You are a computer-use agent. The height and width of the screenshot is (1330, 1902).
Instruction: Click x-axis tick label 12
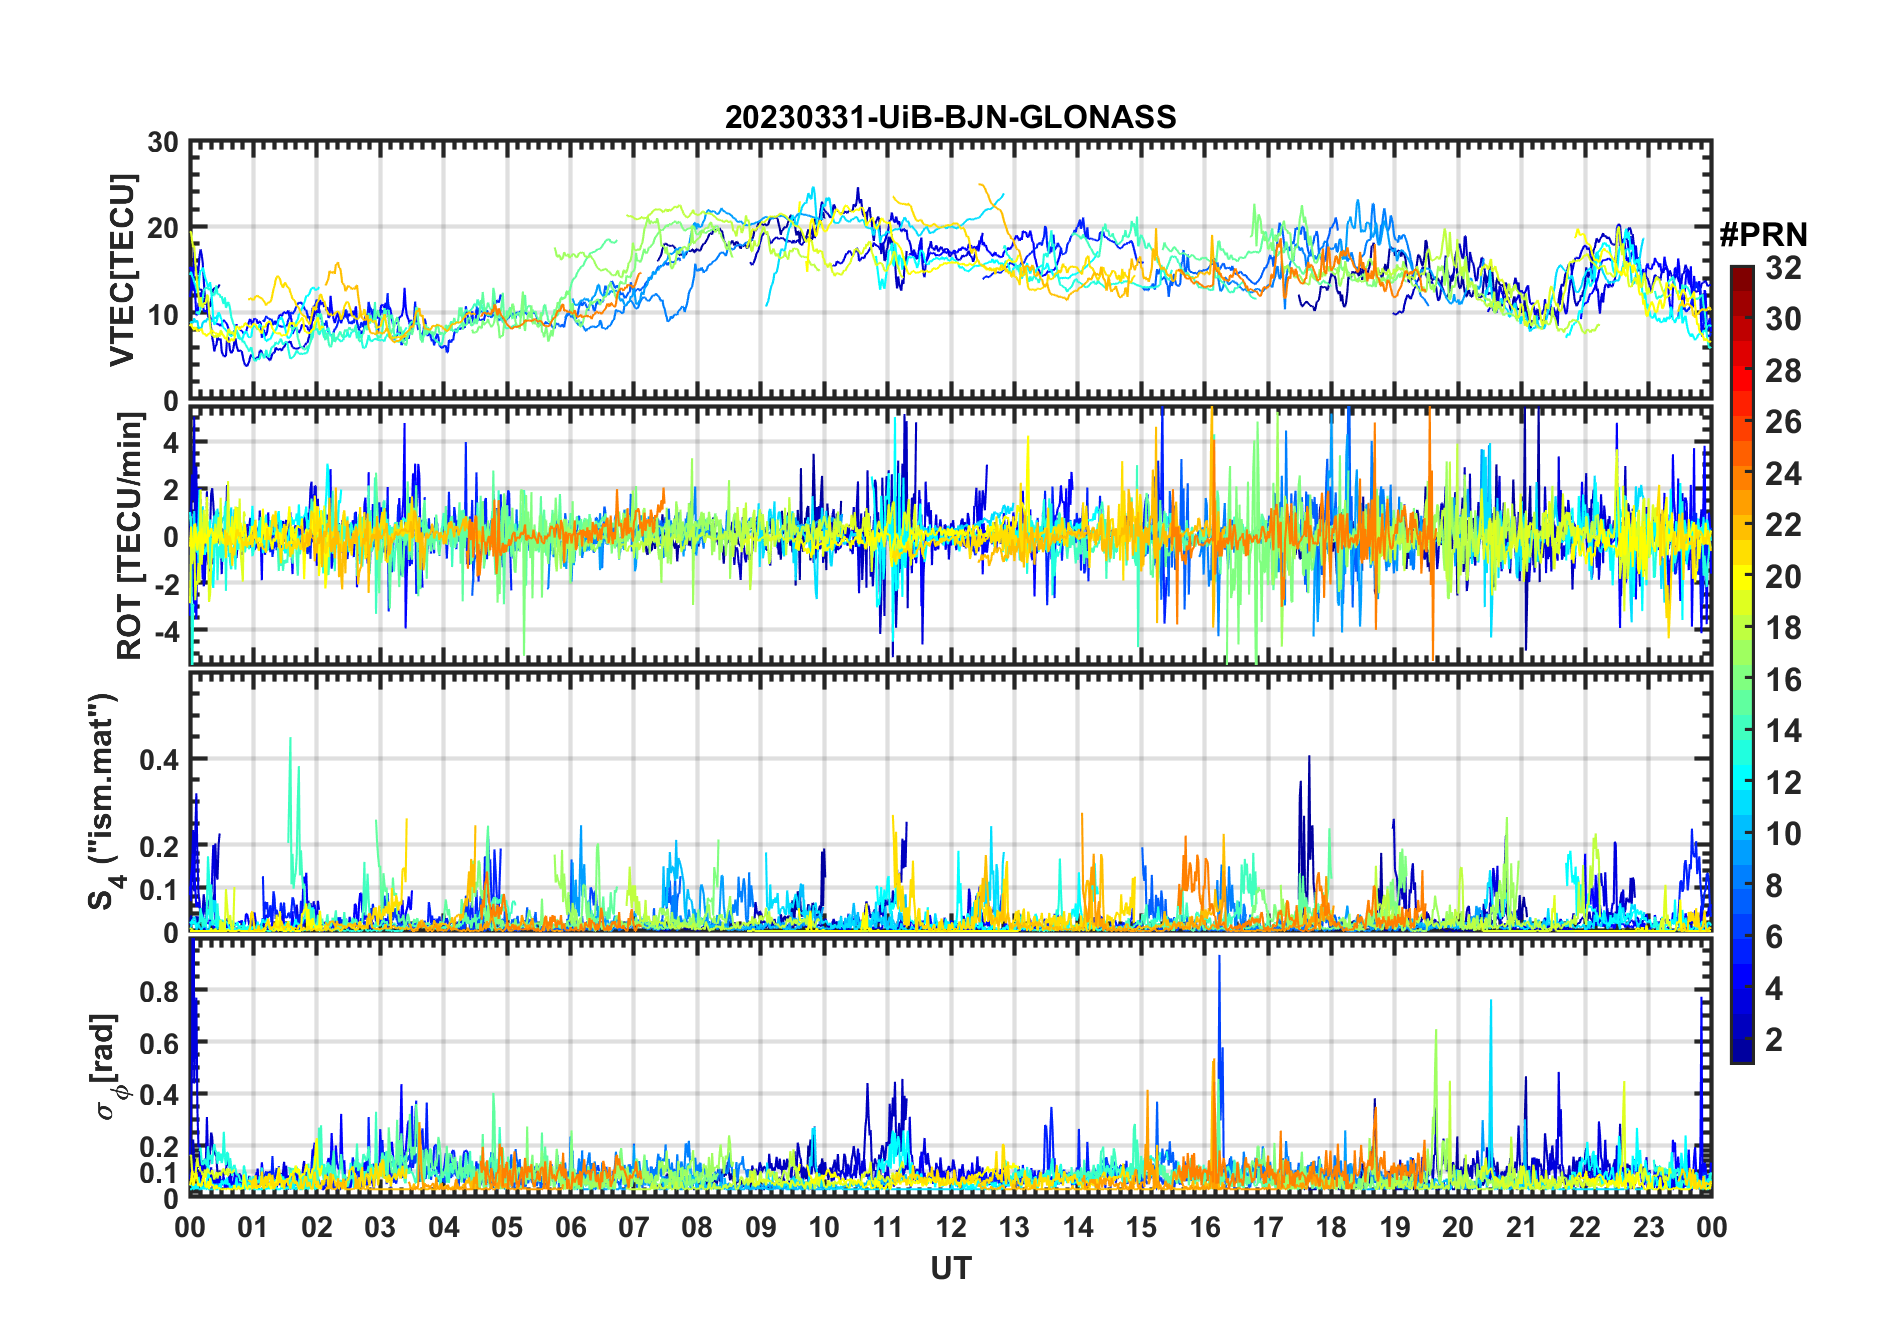click(951, 1227)
